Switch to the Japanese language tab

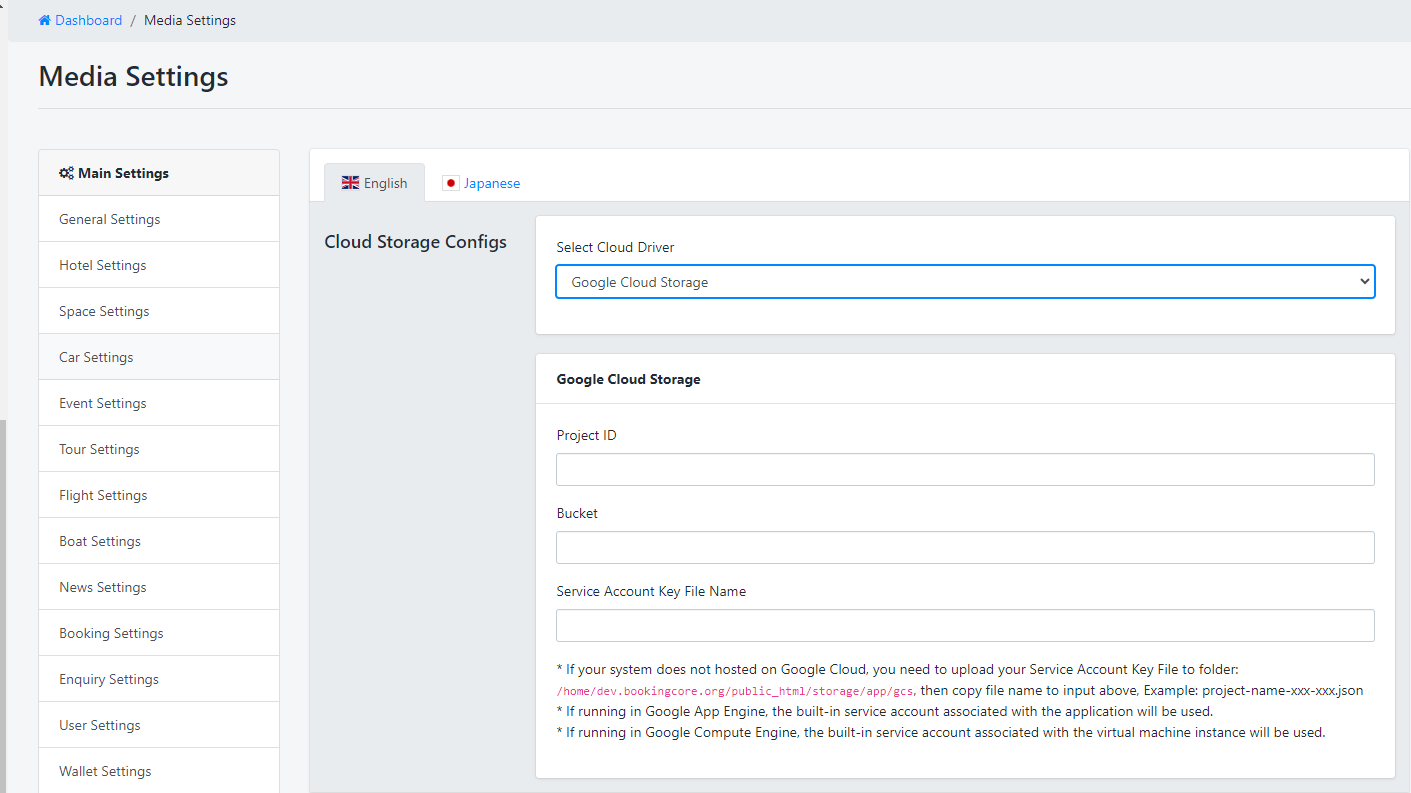(481, 183)
